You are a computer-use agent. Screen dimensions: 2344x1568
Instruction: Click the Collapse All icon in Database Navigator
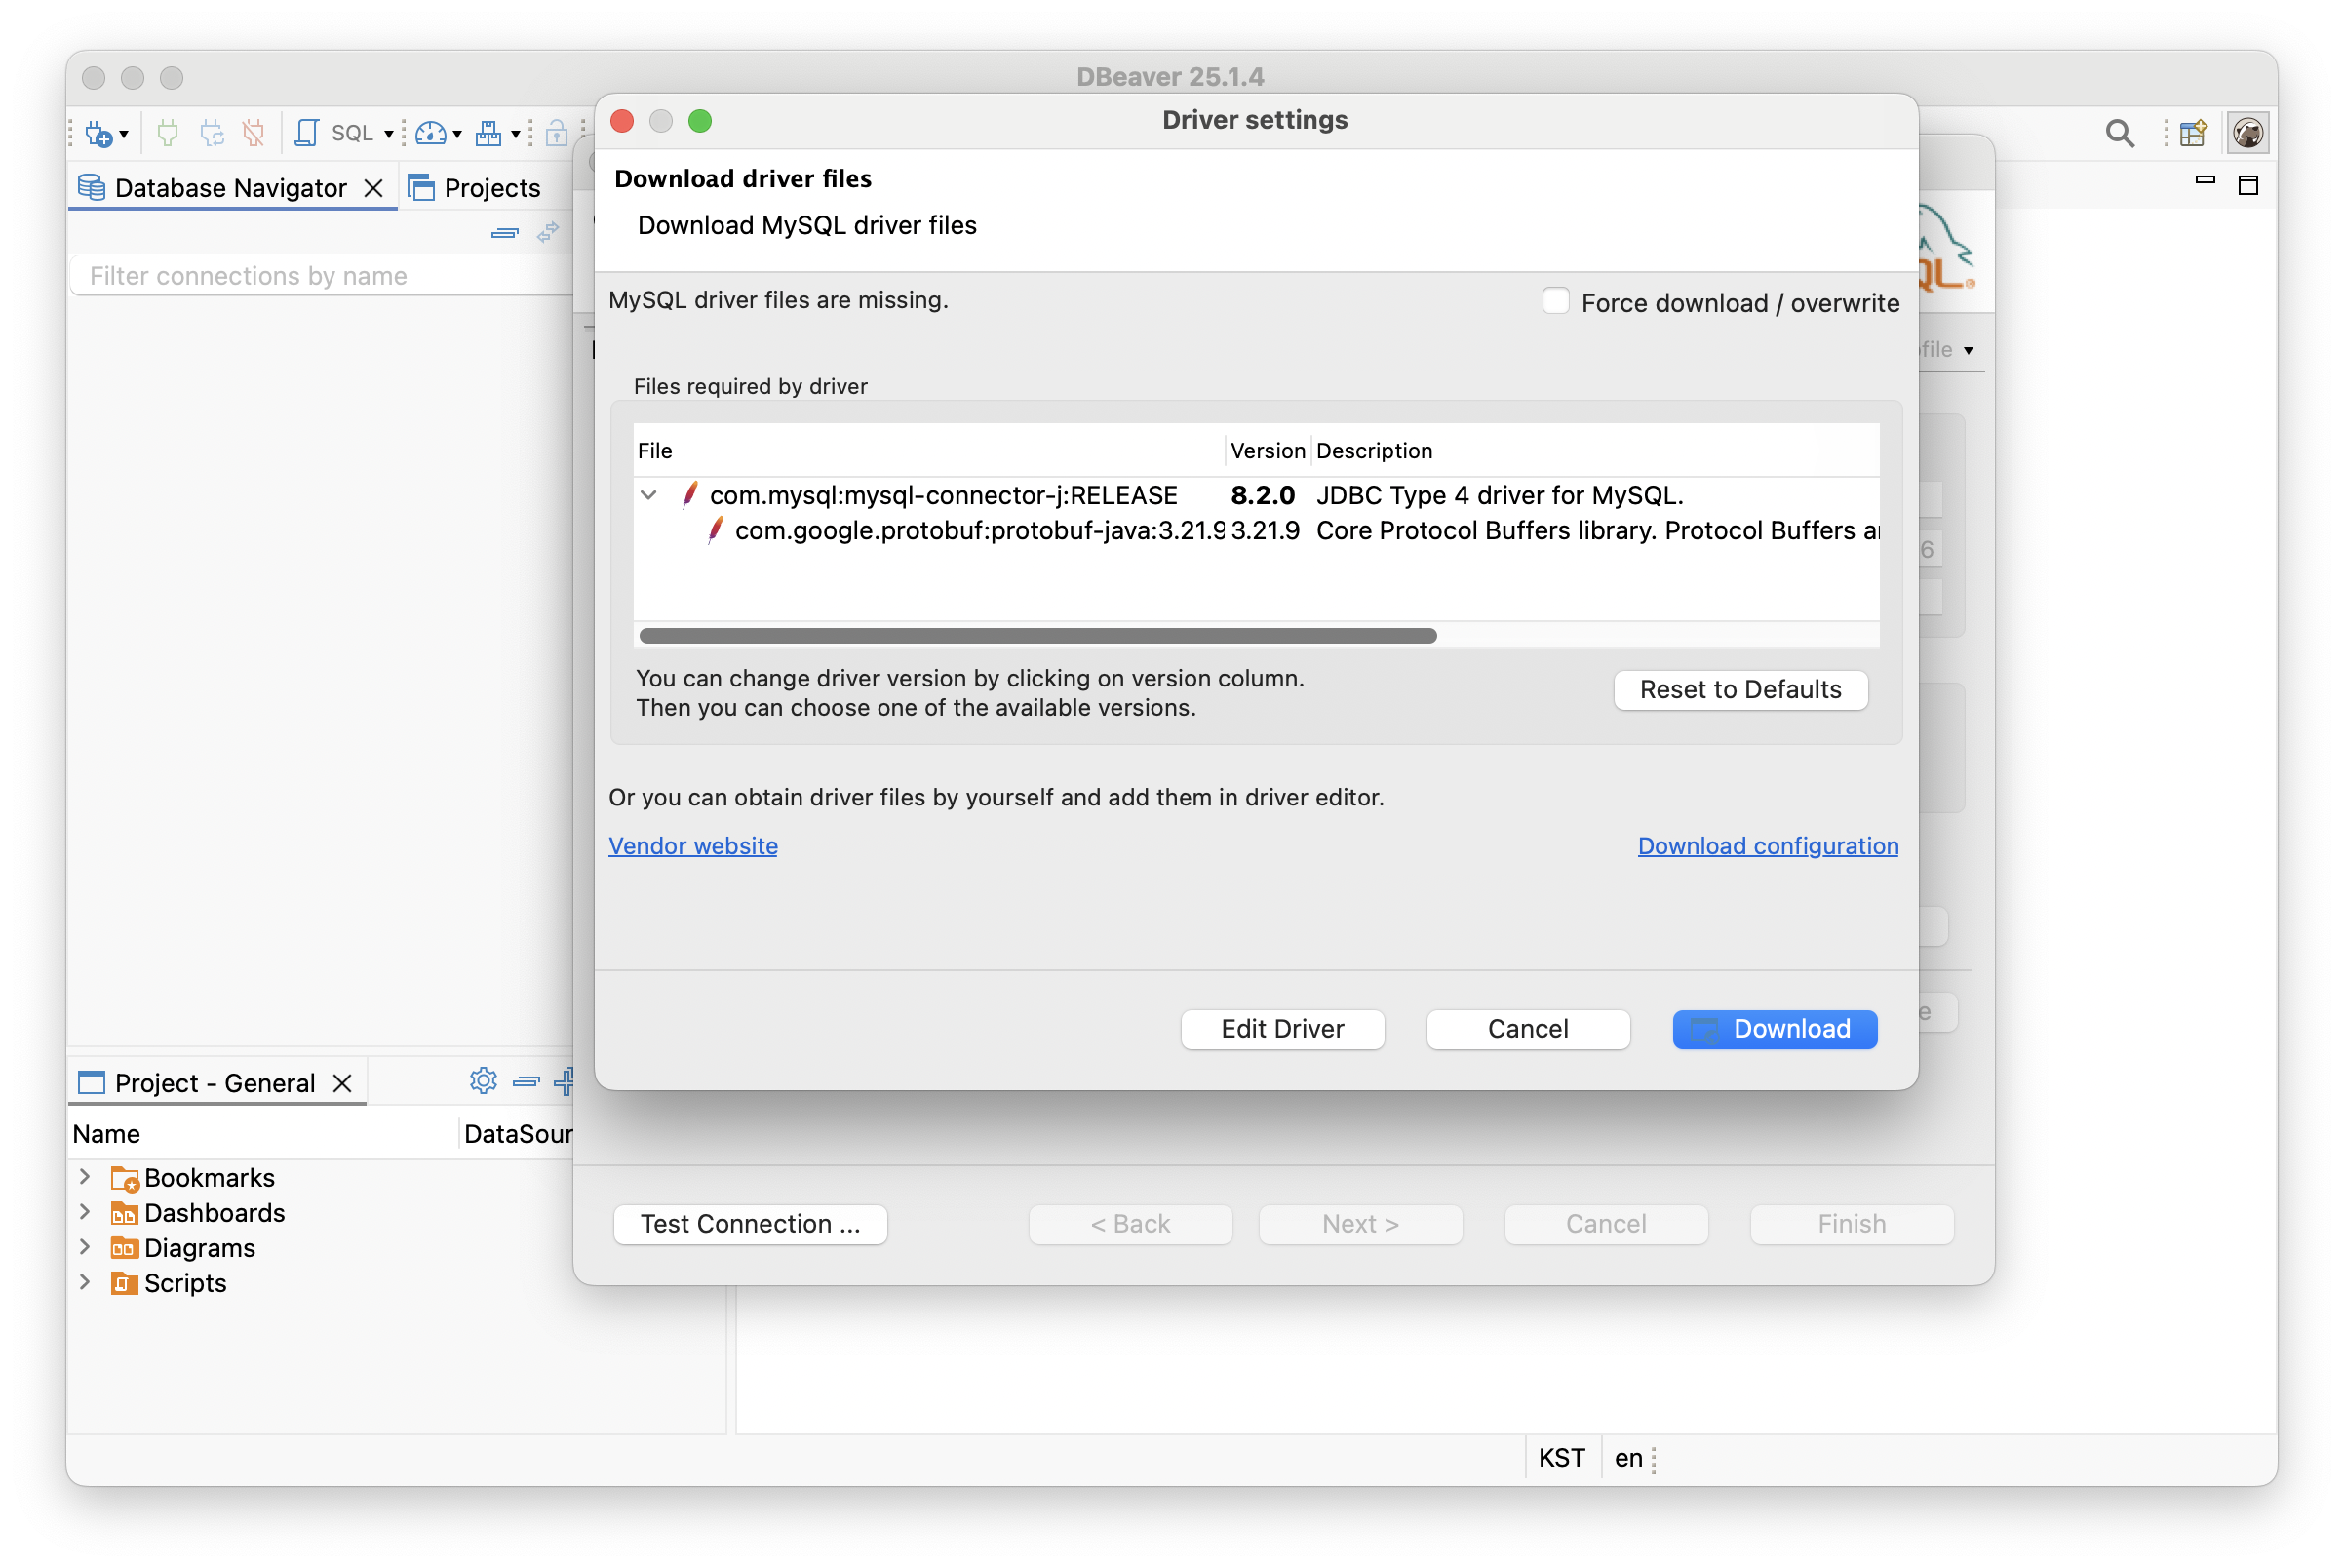505,233
